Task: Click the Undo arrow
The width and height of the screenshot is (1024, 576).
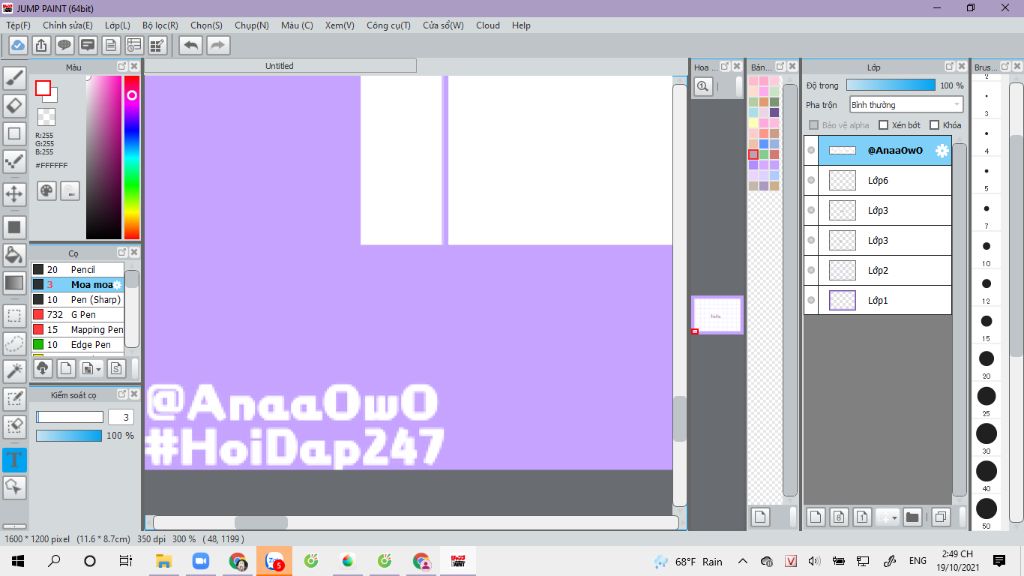Action: tap(191, 45)
